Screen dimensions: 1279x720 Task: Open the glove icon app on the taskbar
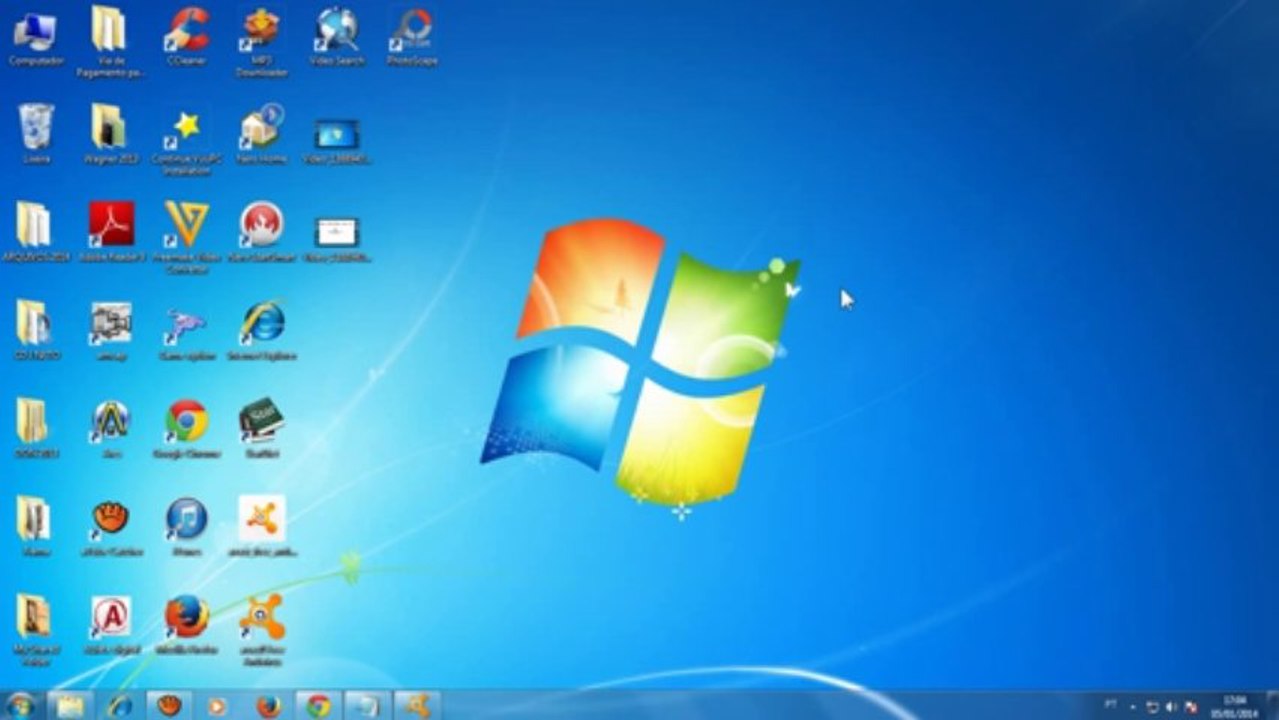169,706
